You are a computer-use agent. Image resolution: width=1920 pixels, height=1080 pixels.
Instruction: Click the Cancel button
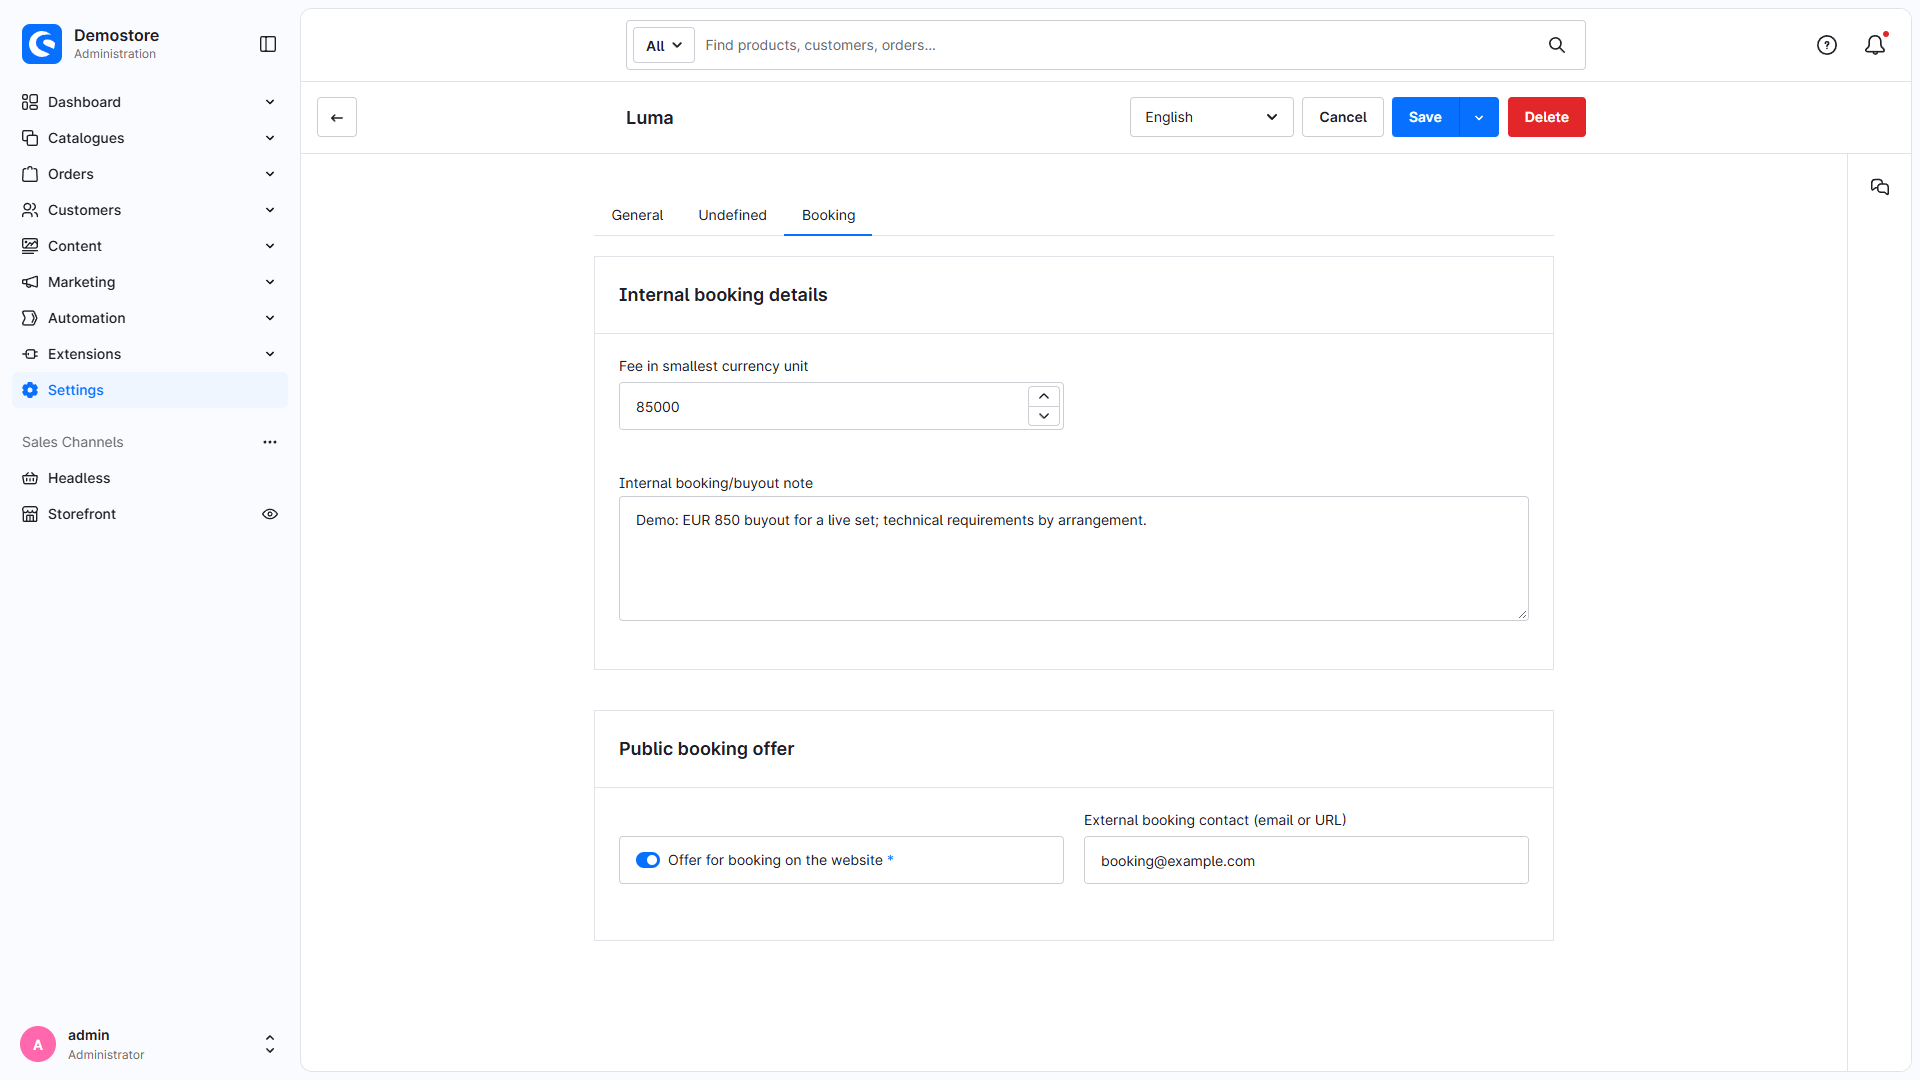[1342, 117]
